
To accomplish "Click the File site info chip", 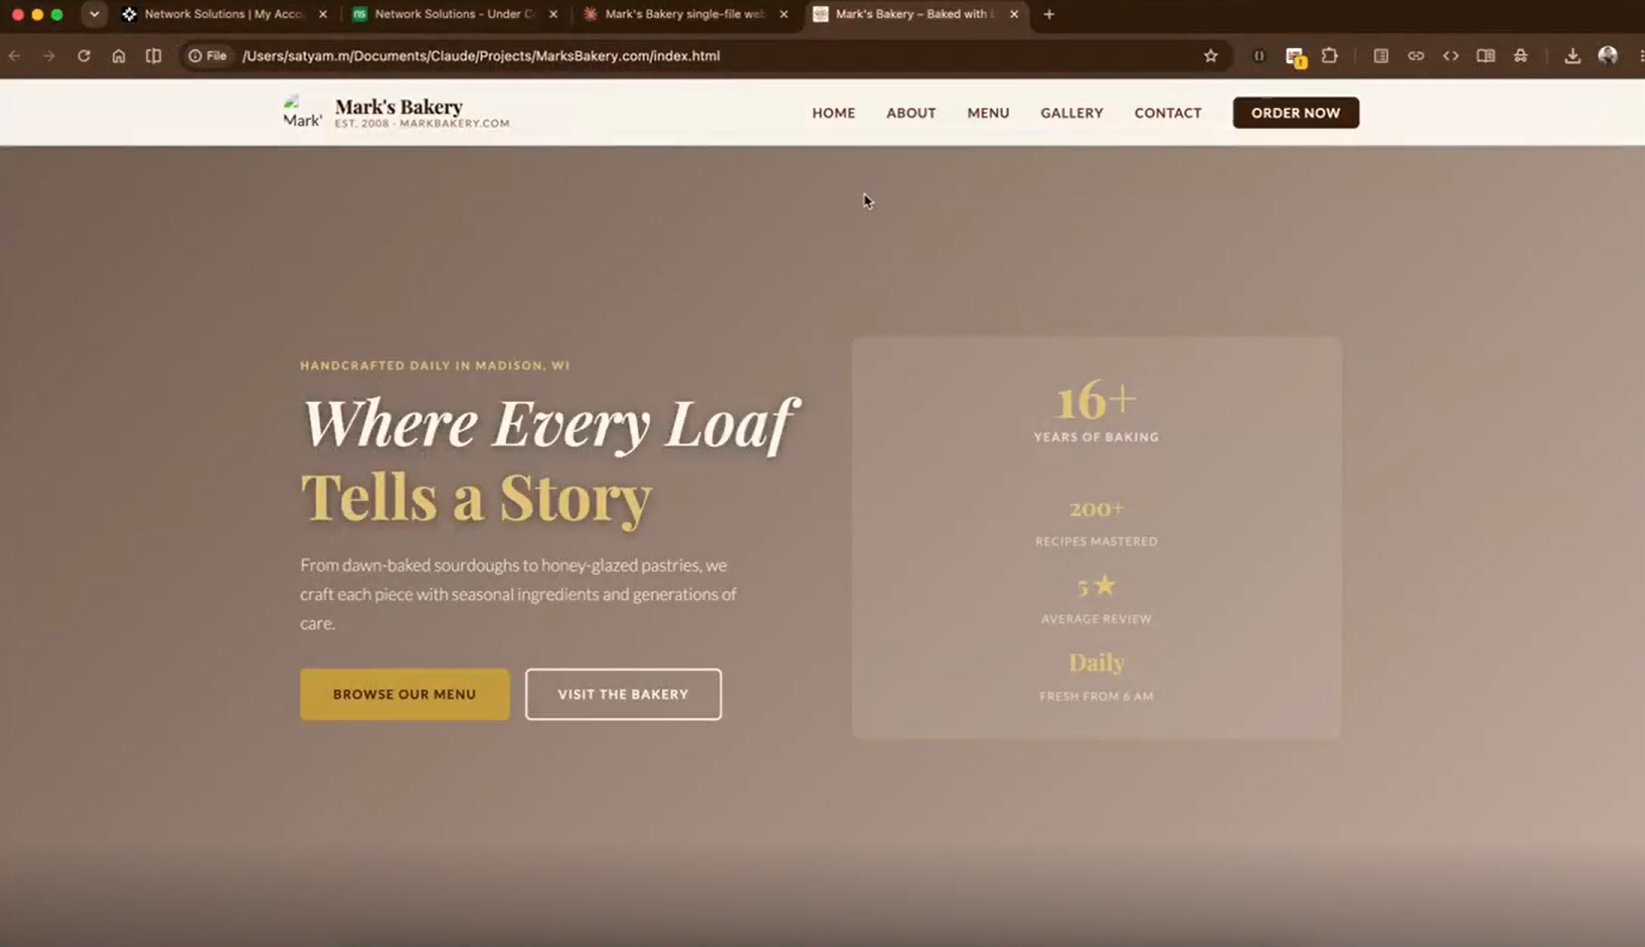I will click(x=208, y=56).
